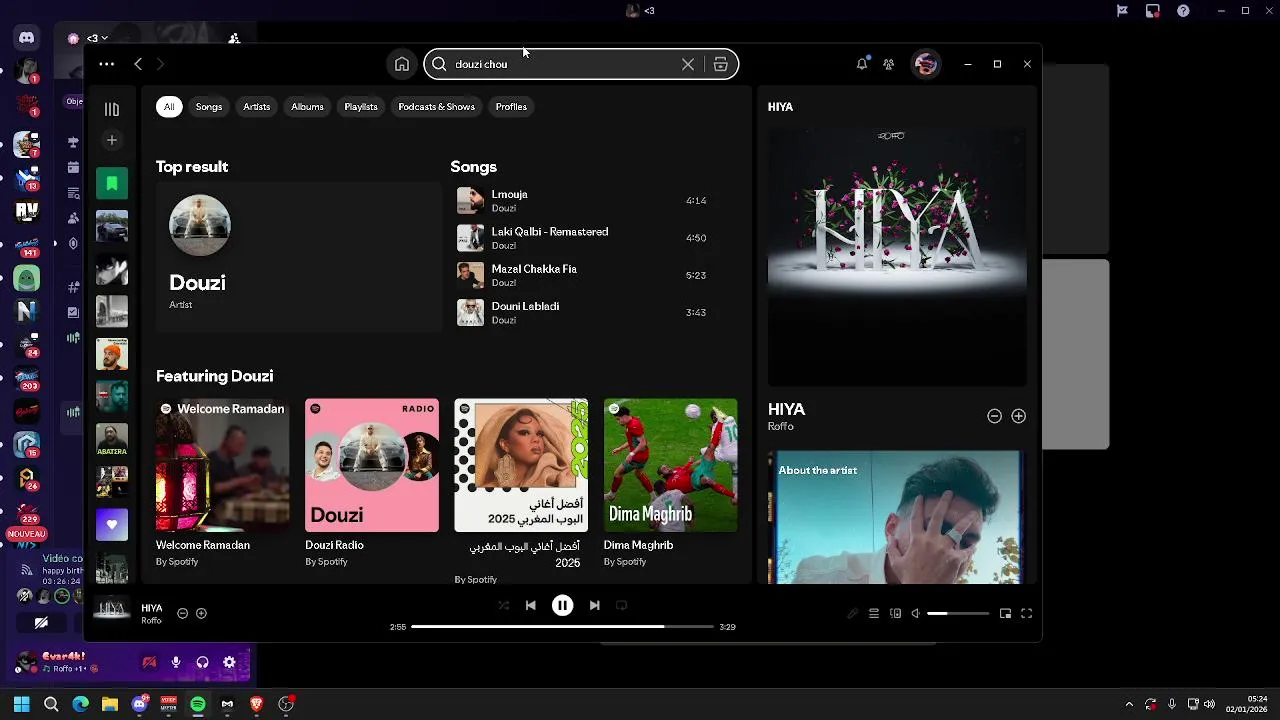
Task: Open Connect to a device
Action: (x=896, y=613)
